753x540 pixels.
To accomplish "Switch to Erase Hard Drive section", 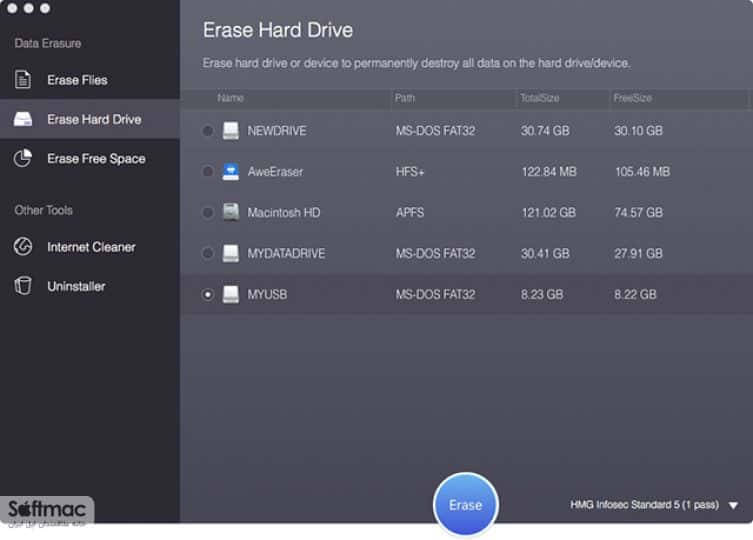I will coord(90,119).
